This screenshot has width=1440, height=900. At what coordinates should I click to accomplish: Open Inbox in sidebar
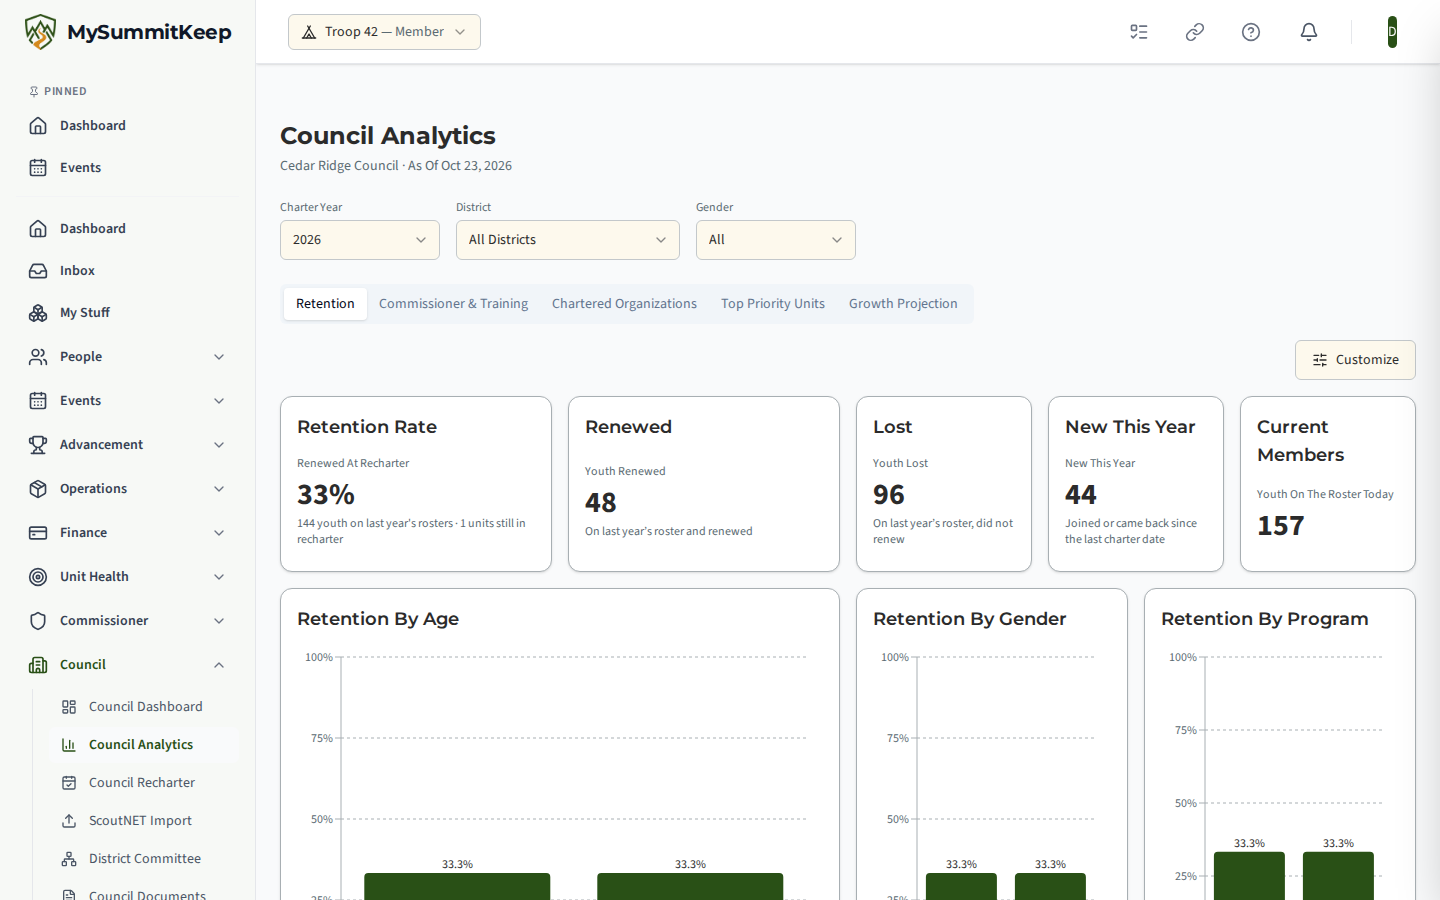128,270
